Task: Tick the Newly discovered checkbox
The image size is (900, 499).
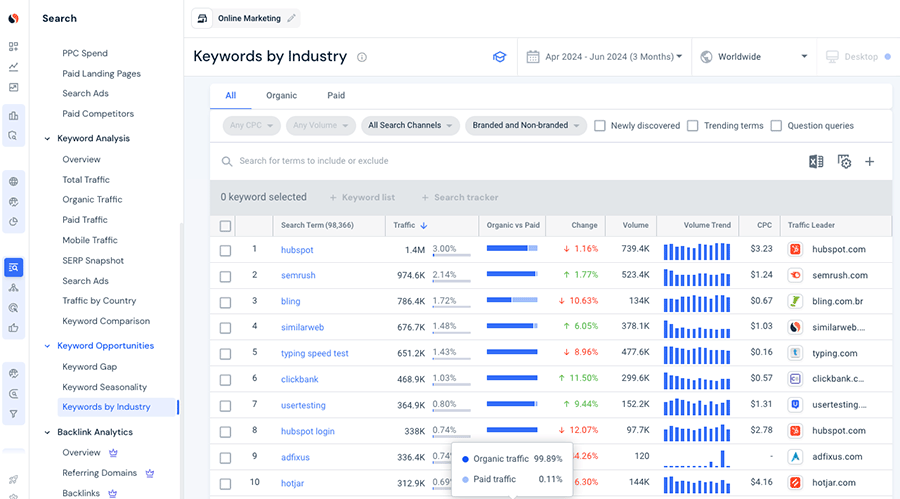Action: point(600,126)
